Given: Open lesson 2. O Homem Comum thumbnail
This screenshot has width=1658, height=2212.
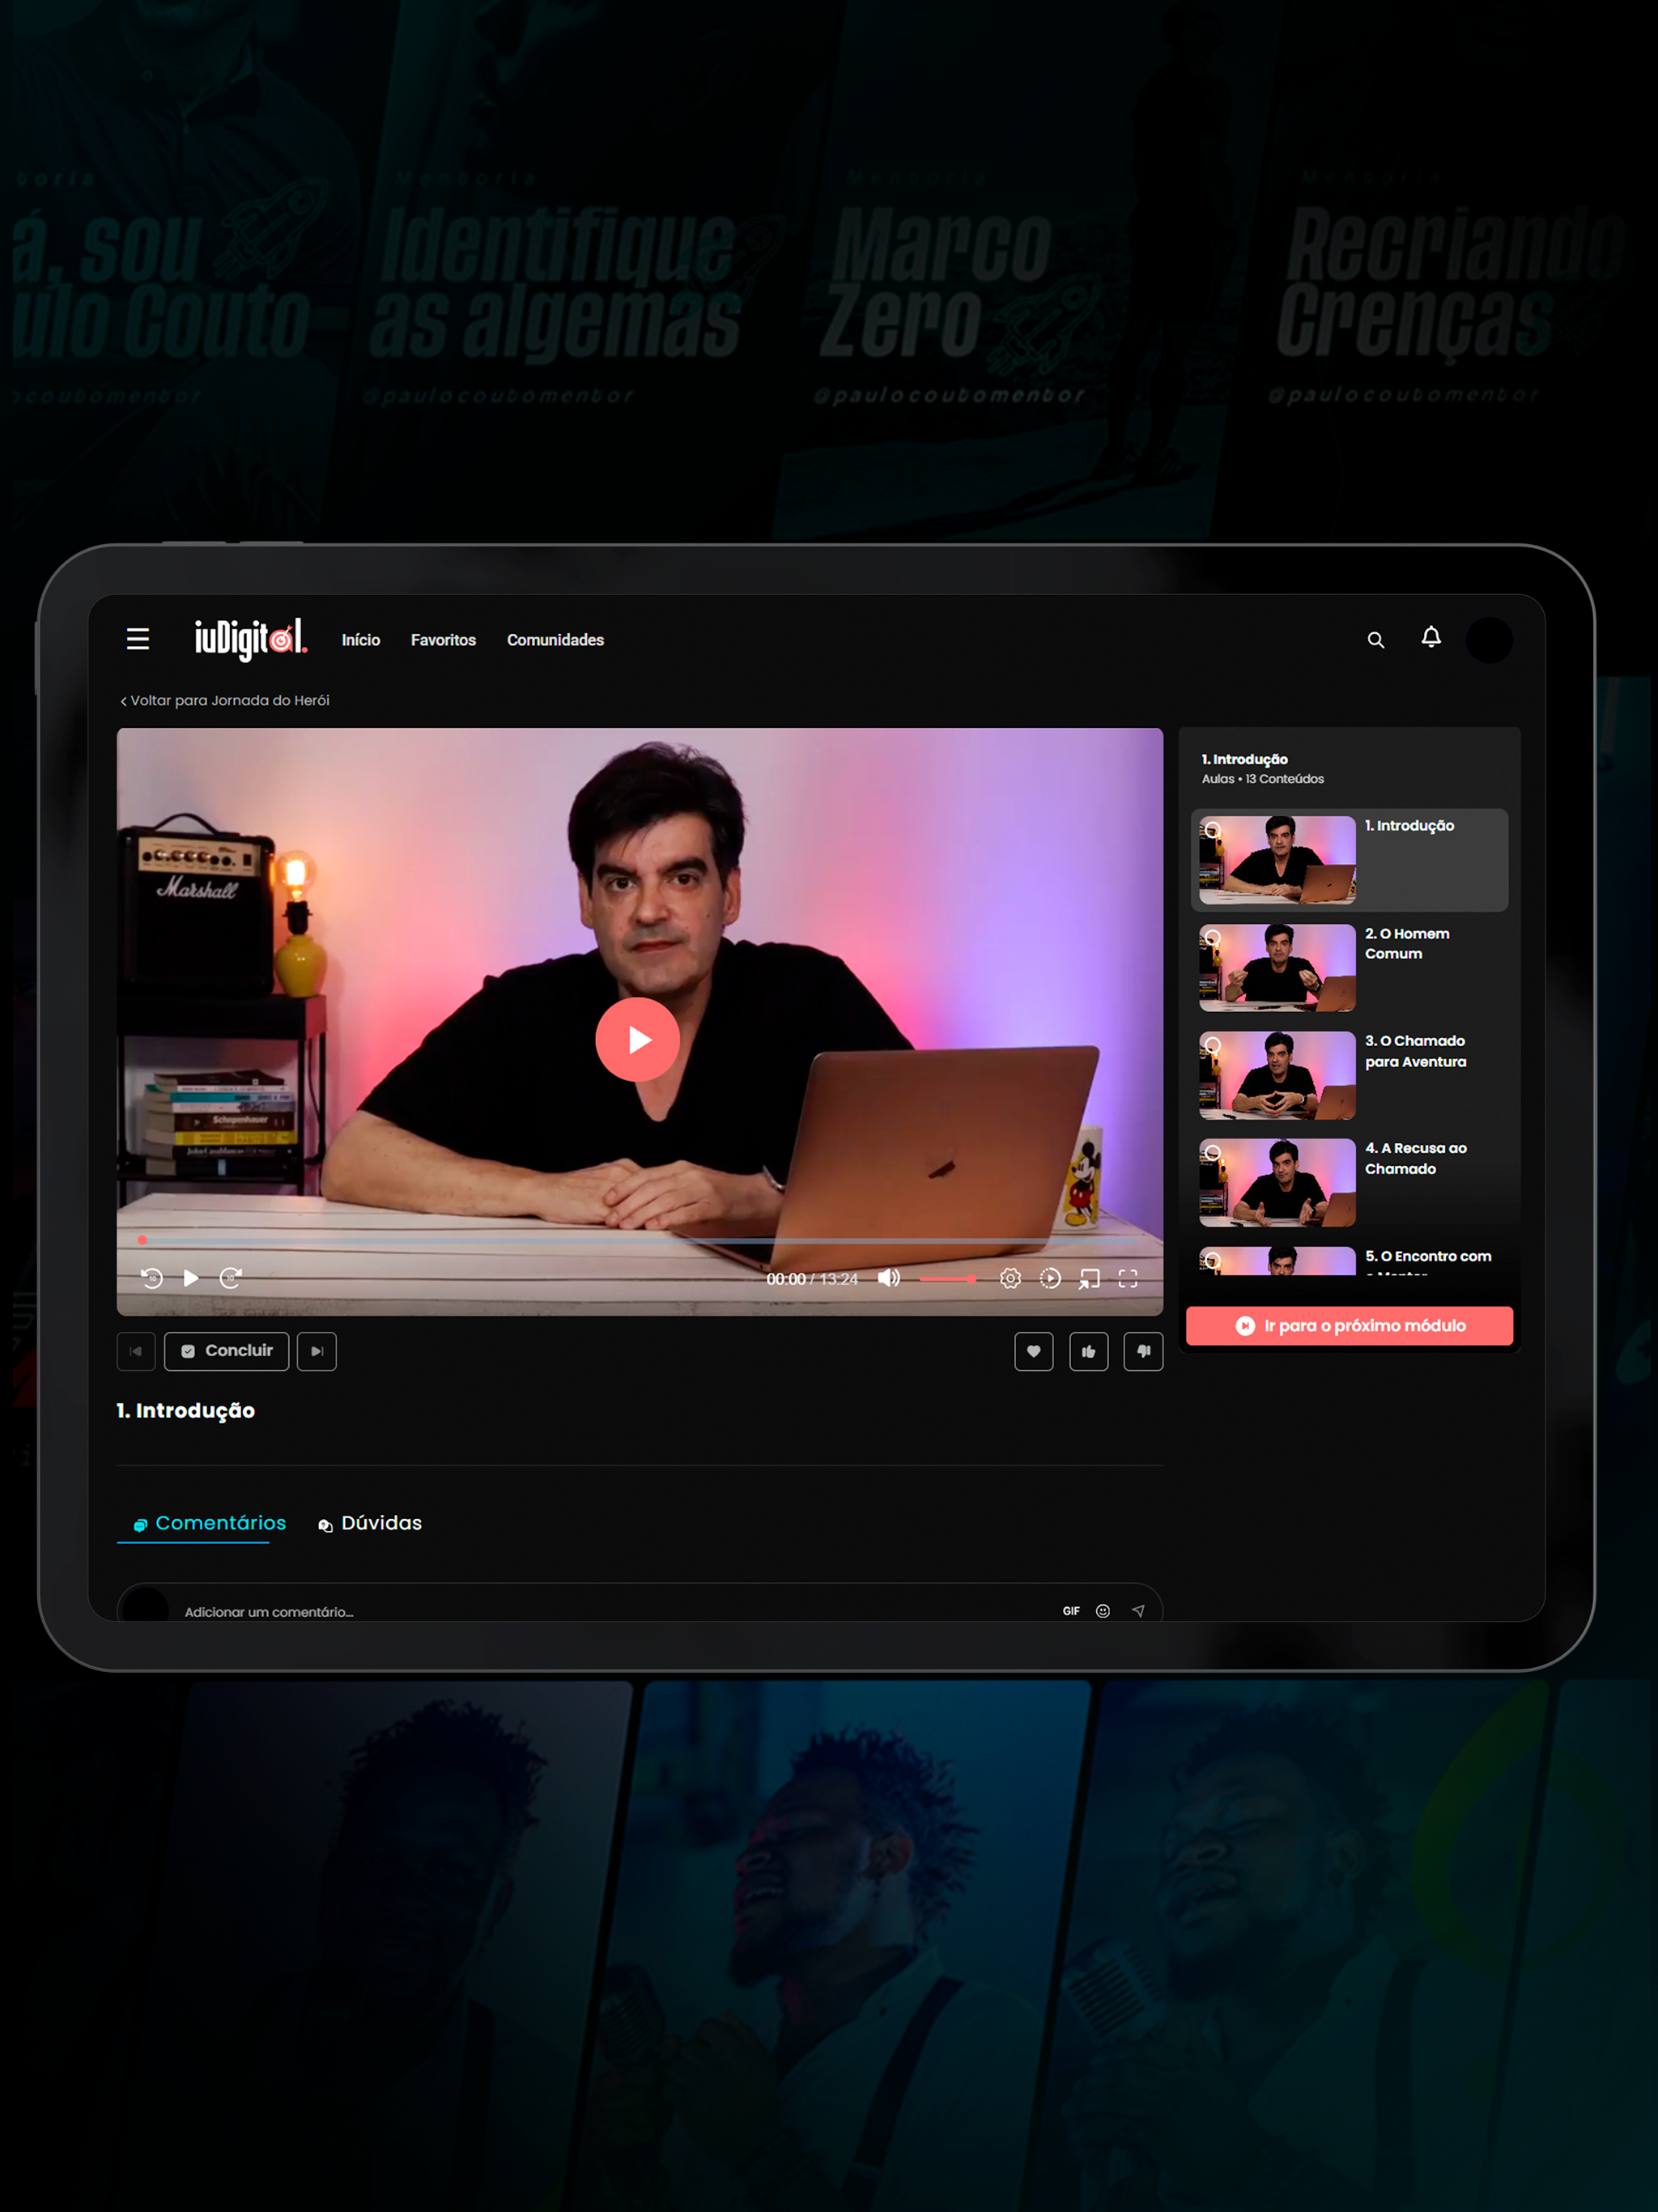Looking at the screenshot, I should [1277, 967].
